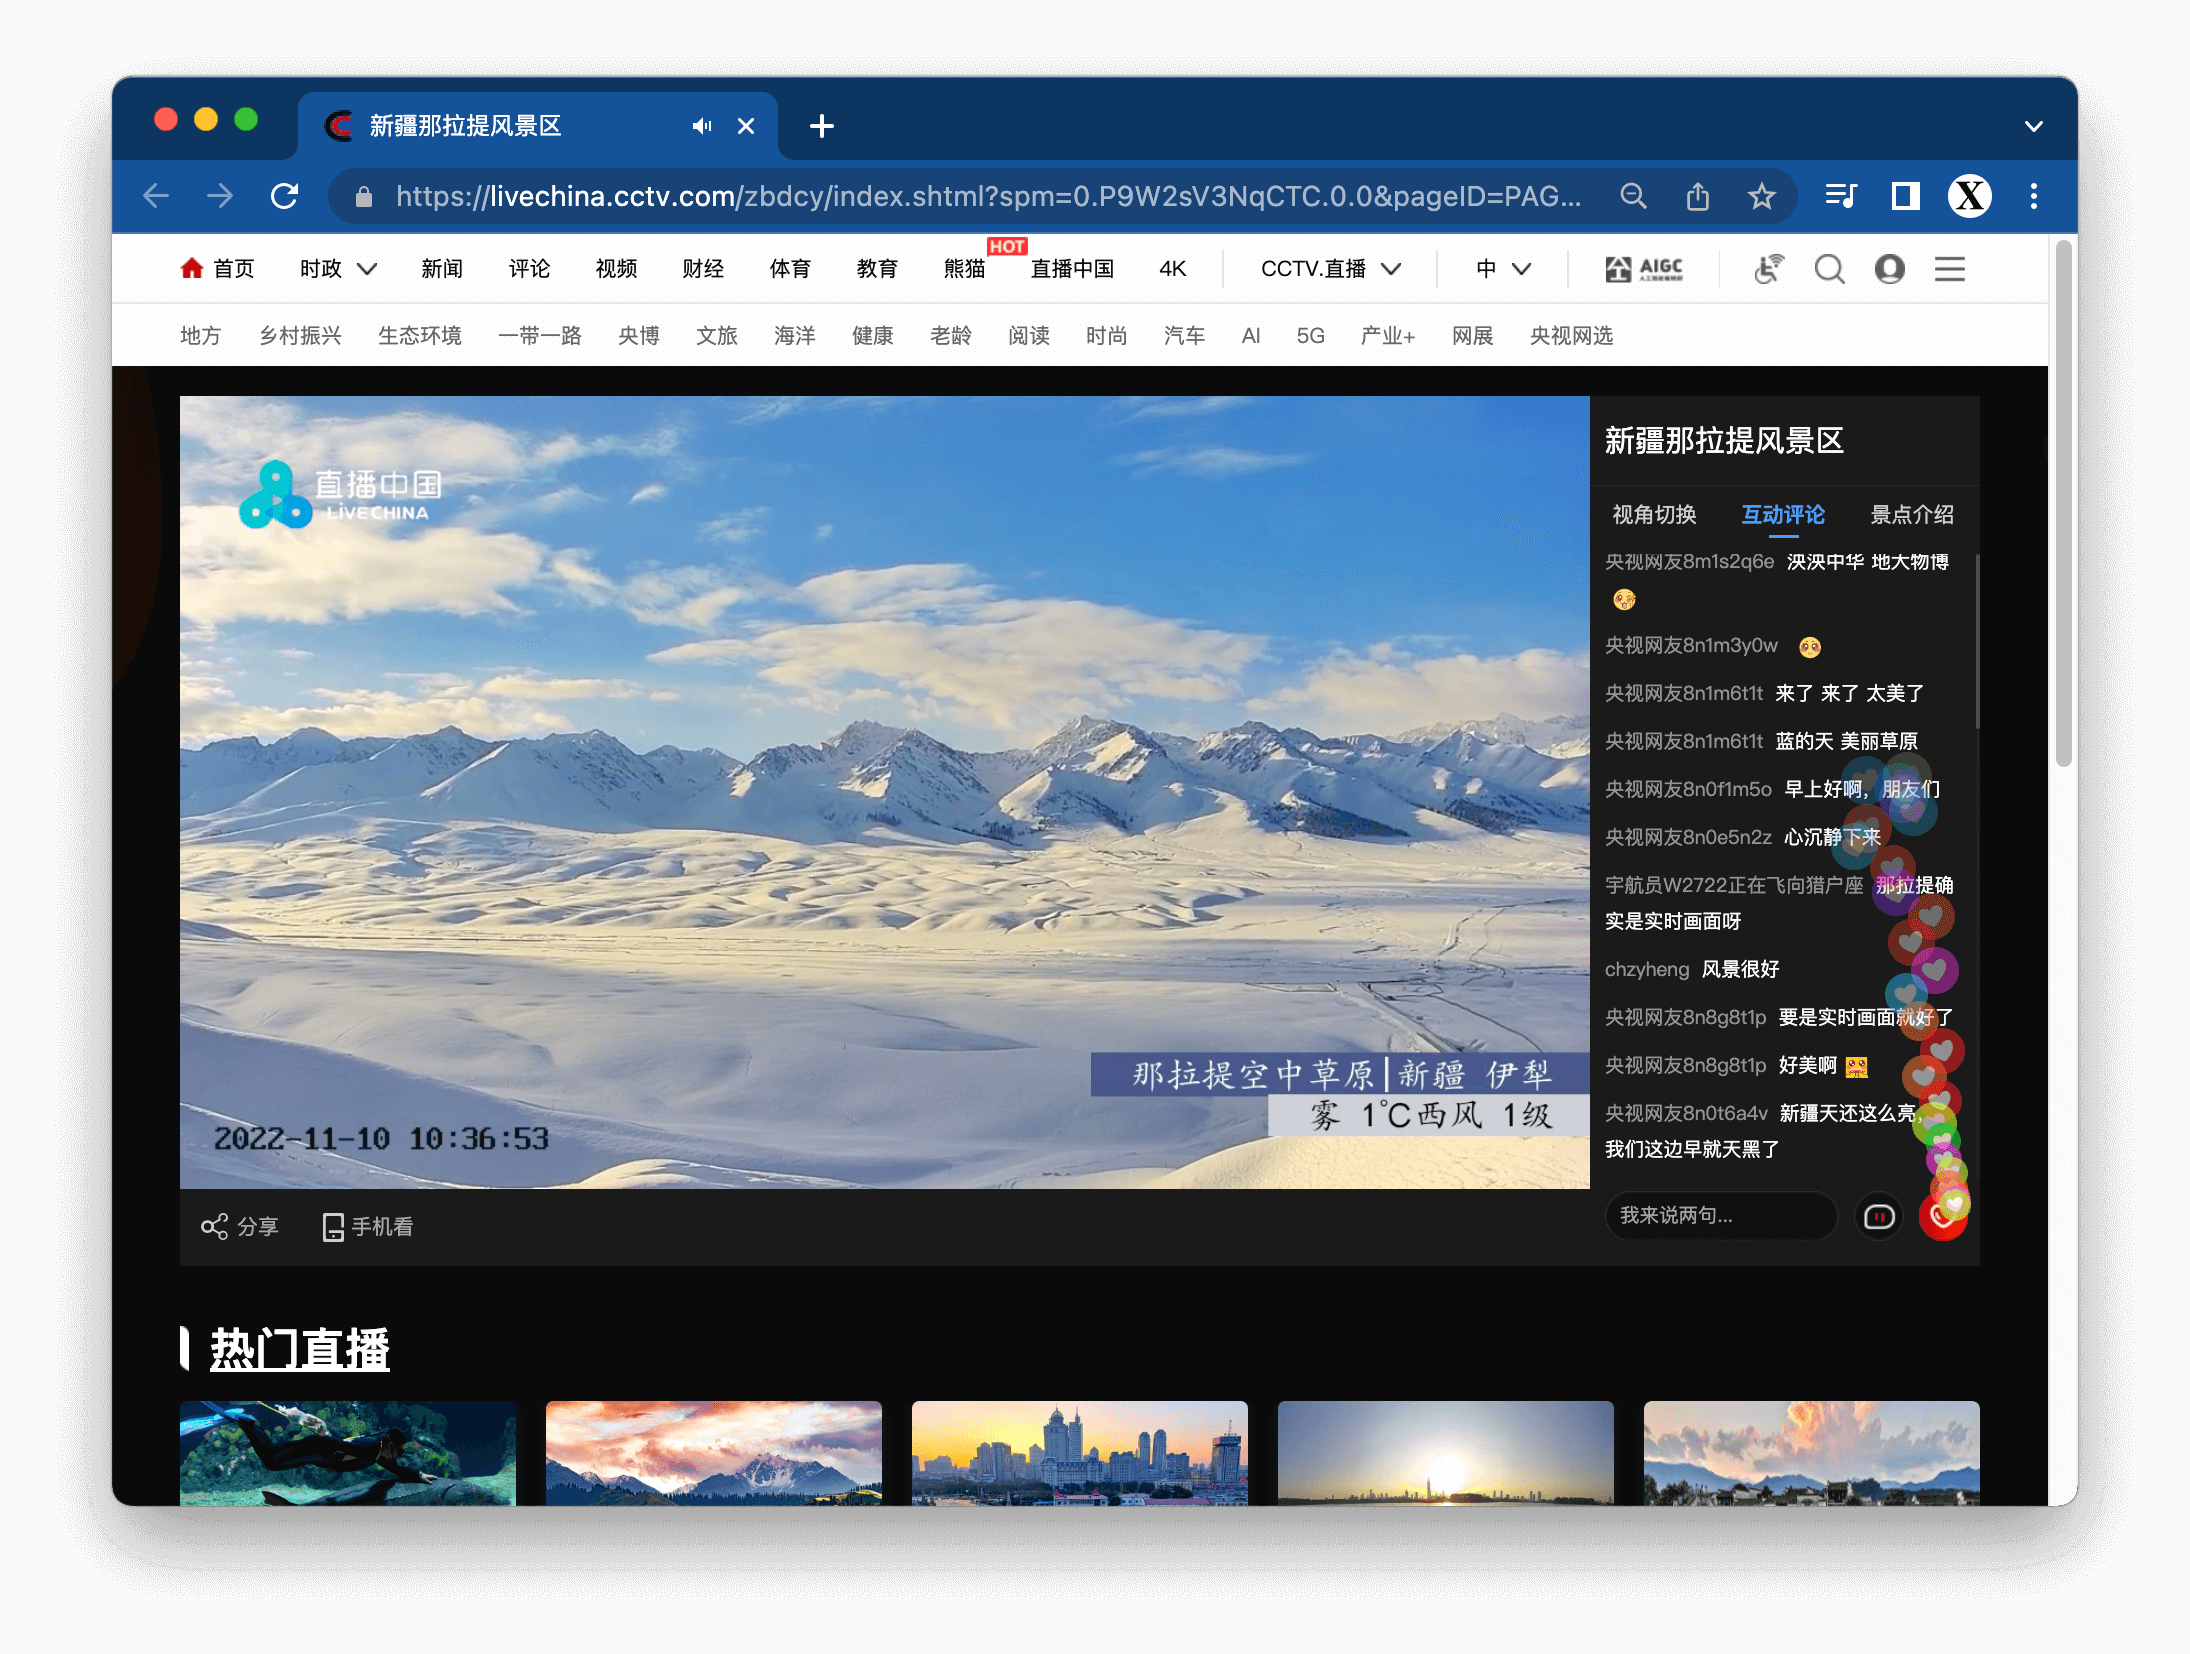
Task: Click the zoom magnifier in address bar
Action: click(x=1633, y=196)
